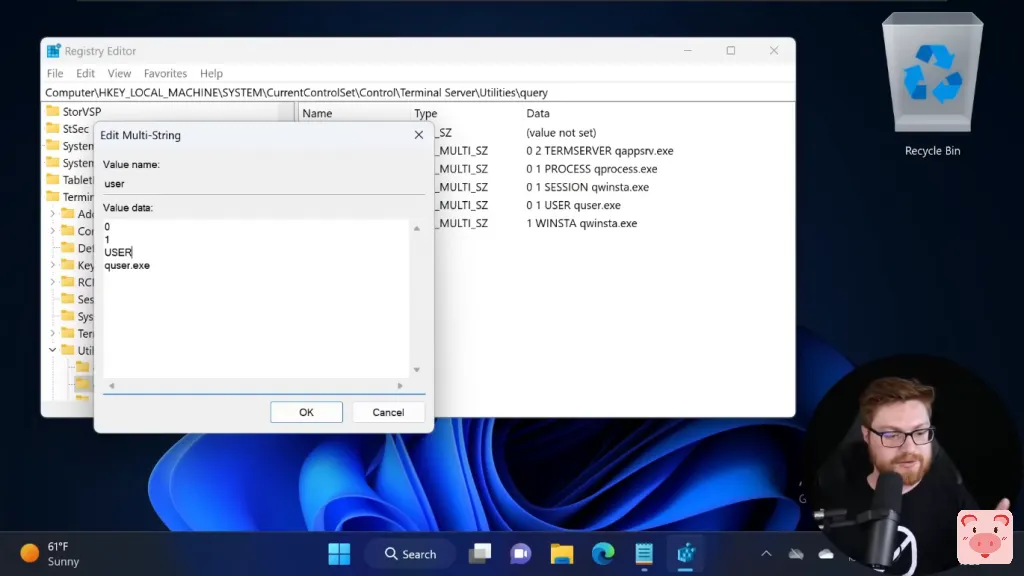
Task: Open the Favorites menu
Action: tap(165, 73)
